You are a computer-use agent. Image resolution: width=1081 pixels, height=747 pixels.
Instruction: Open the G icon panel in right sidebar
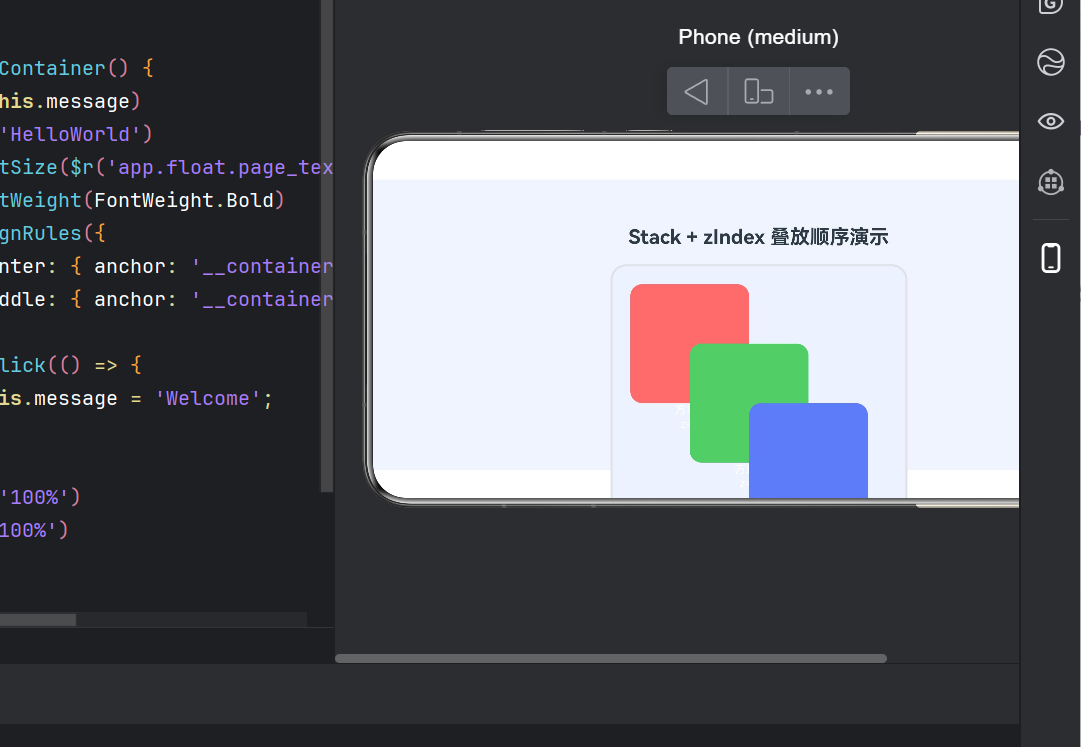coord(1051,6)
